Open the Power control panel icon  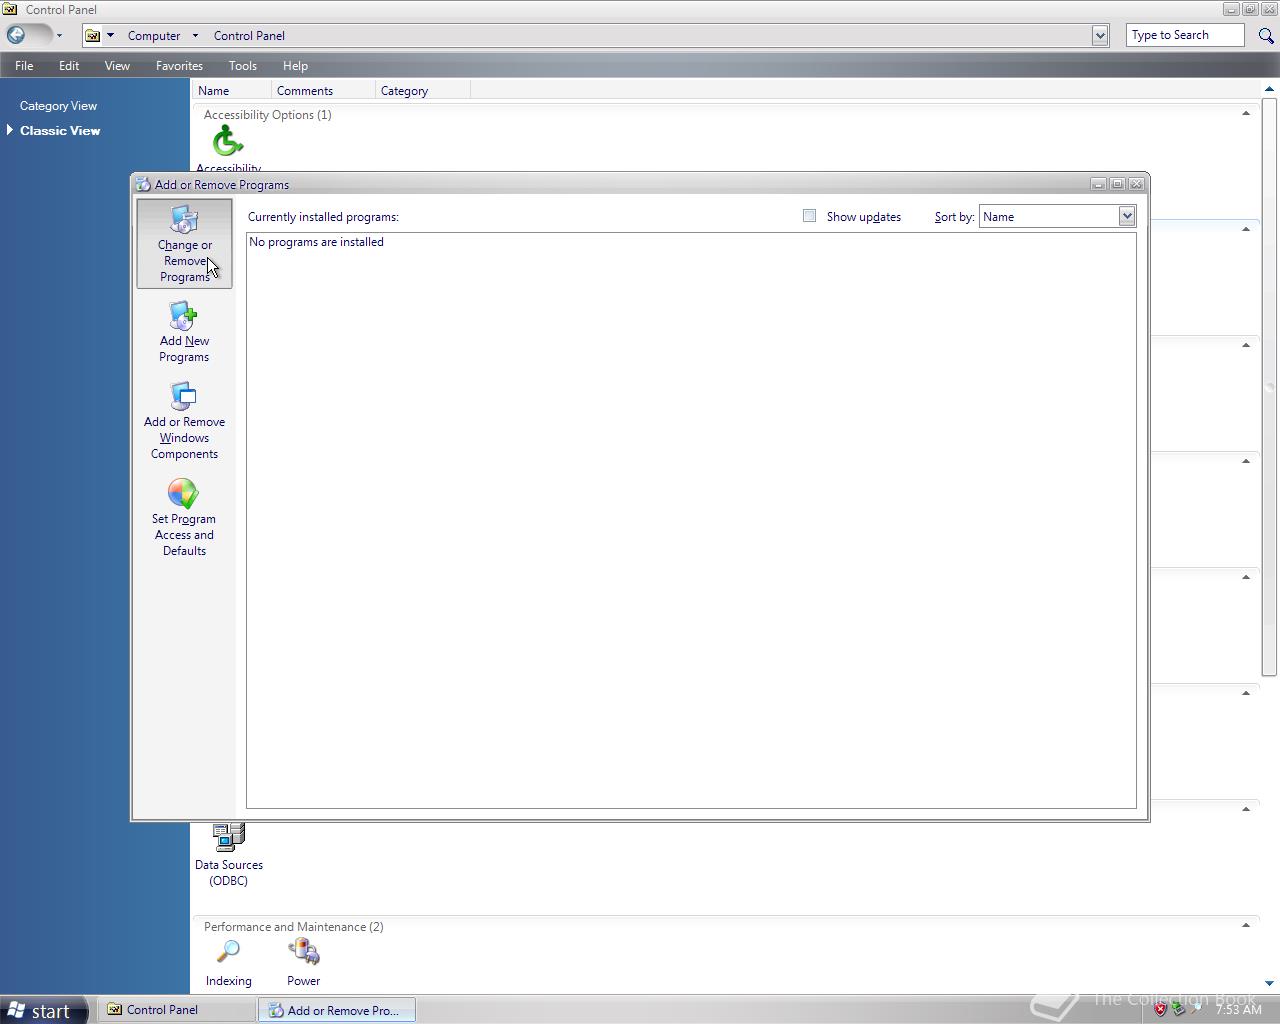coord(303,964)
